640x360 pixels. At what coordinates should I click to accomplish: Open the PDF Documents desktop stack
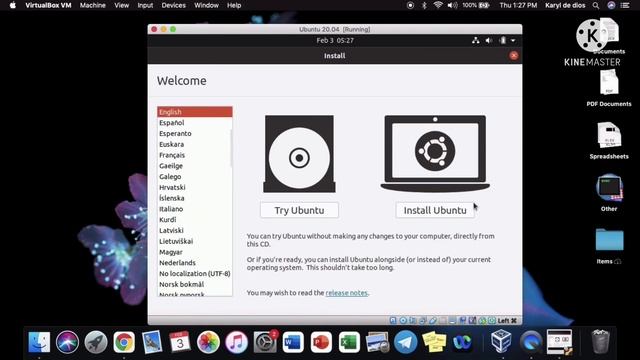tap(609, 88)
